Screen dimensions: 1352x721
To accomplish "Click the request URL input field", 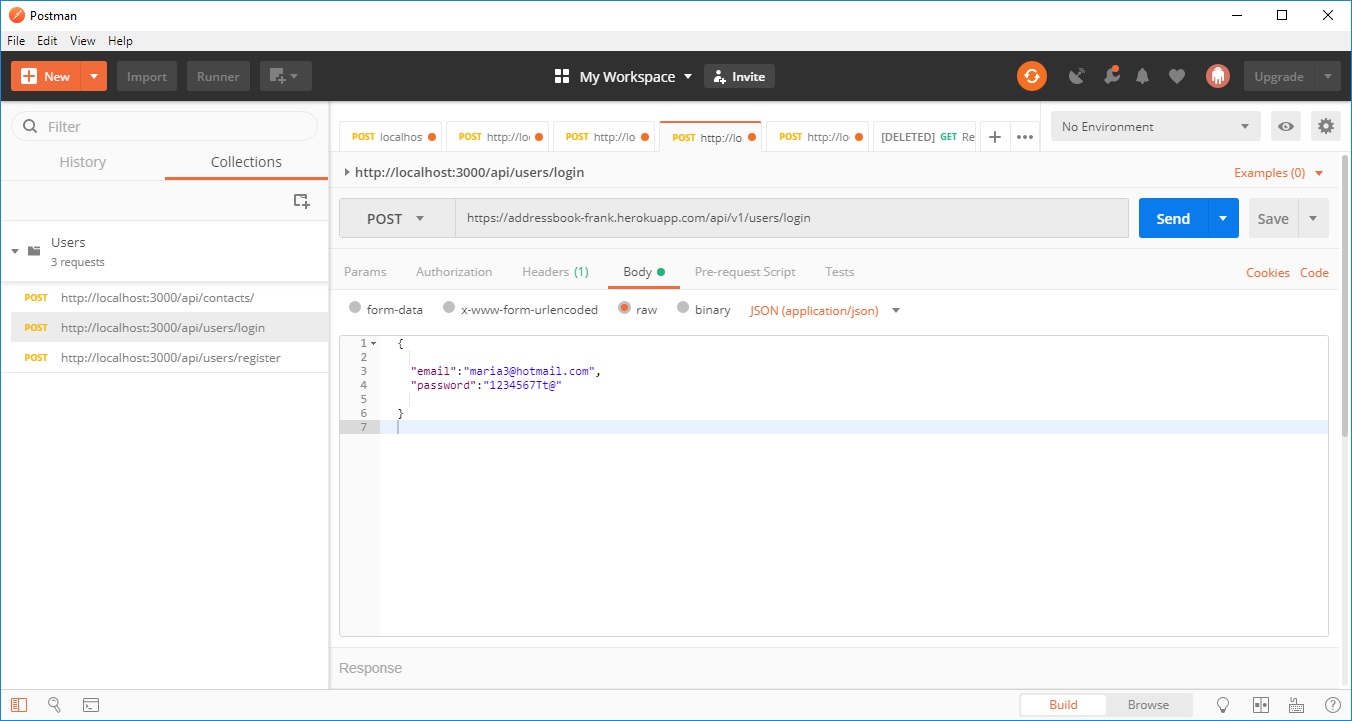I will coord(792,218).
